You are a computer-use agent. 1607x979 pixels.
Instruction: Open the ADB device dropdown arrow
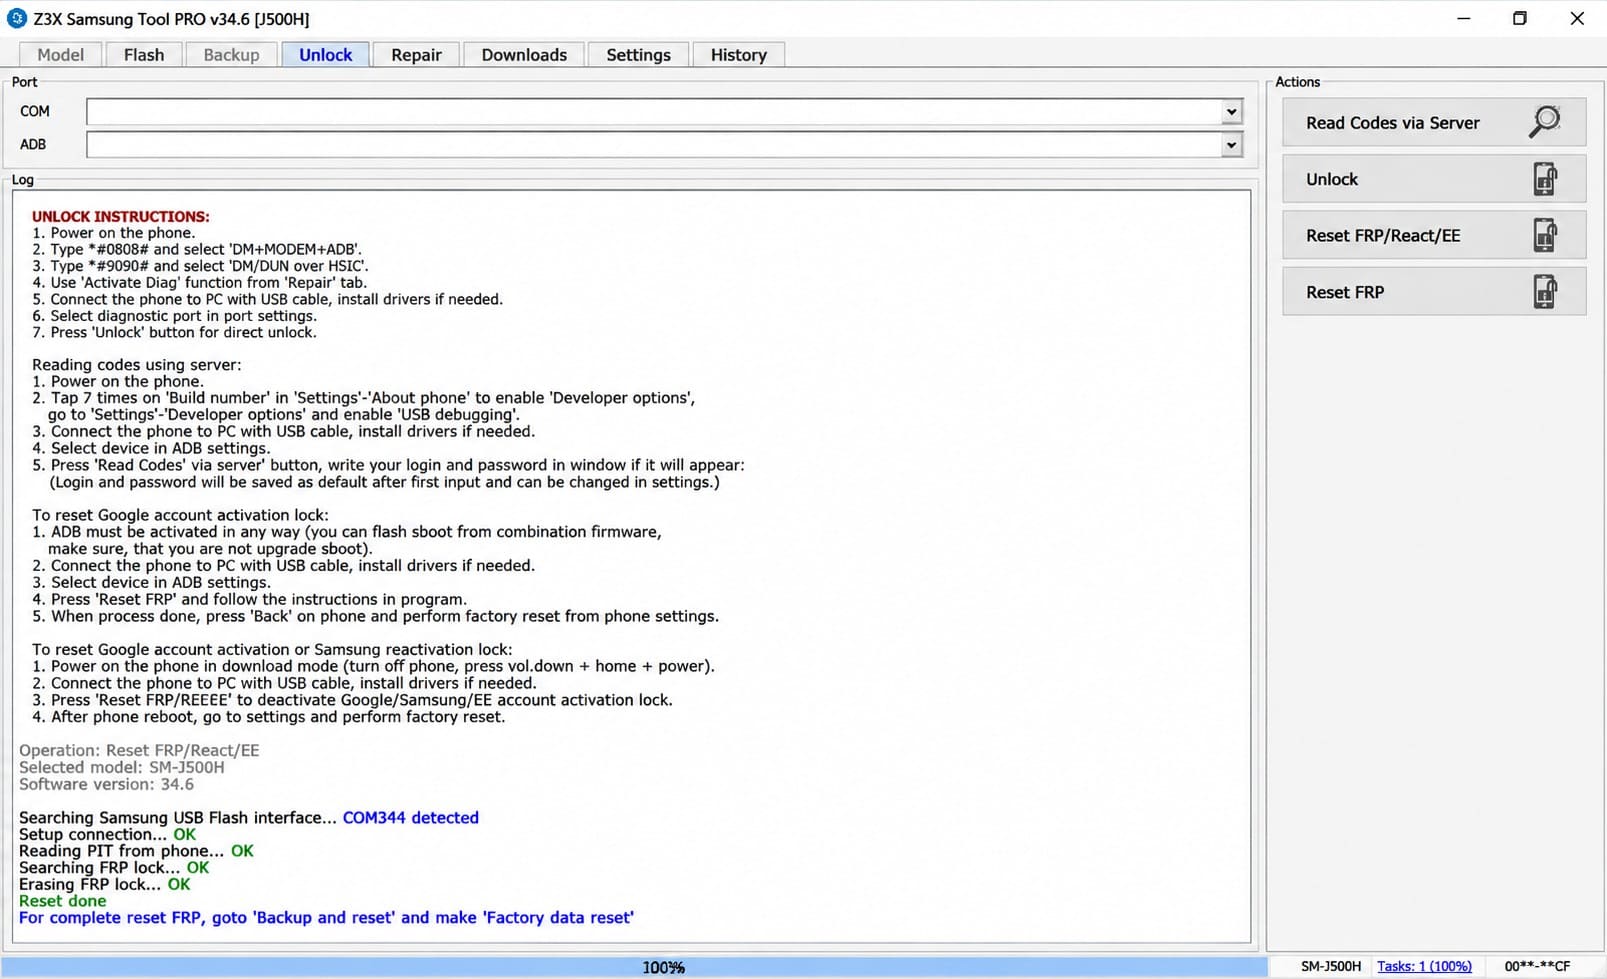pos(1231,145)
